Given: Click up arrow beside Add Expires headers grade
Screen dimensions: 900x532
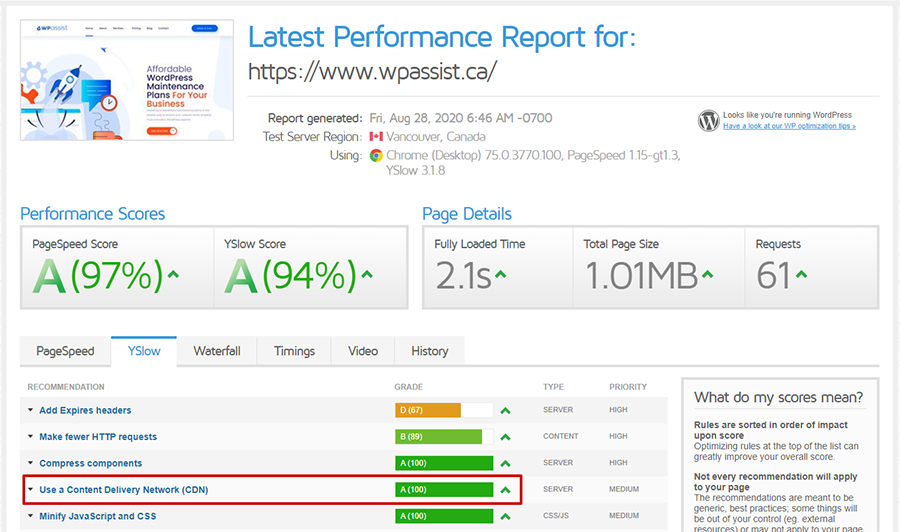Looking at the screenshot, I should 505,410.
